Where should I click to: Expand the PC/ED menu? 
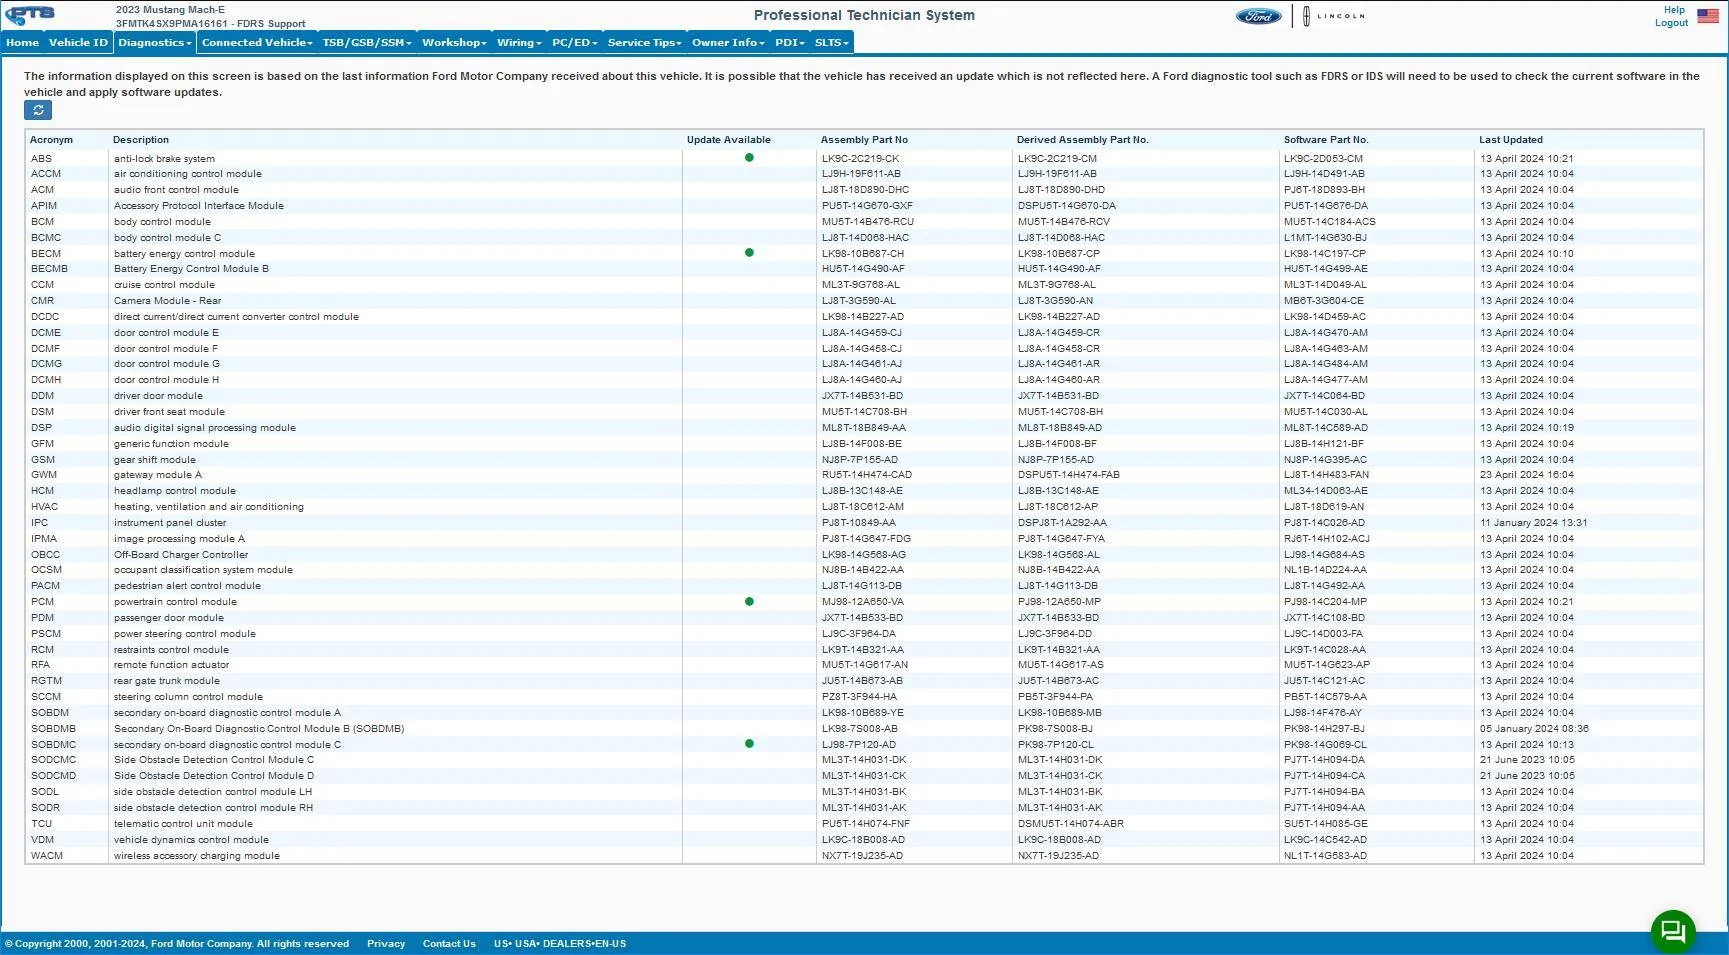point(574,43)
